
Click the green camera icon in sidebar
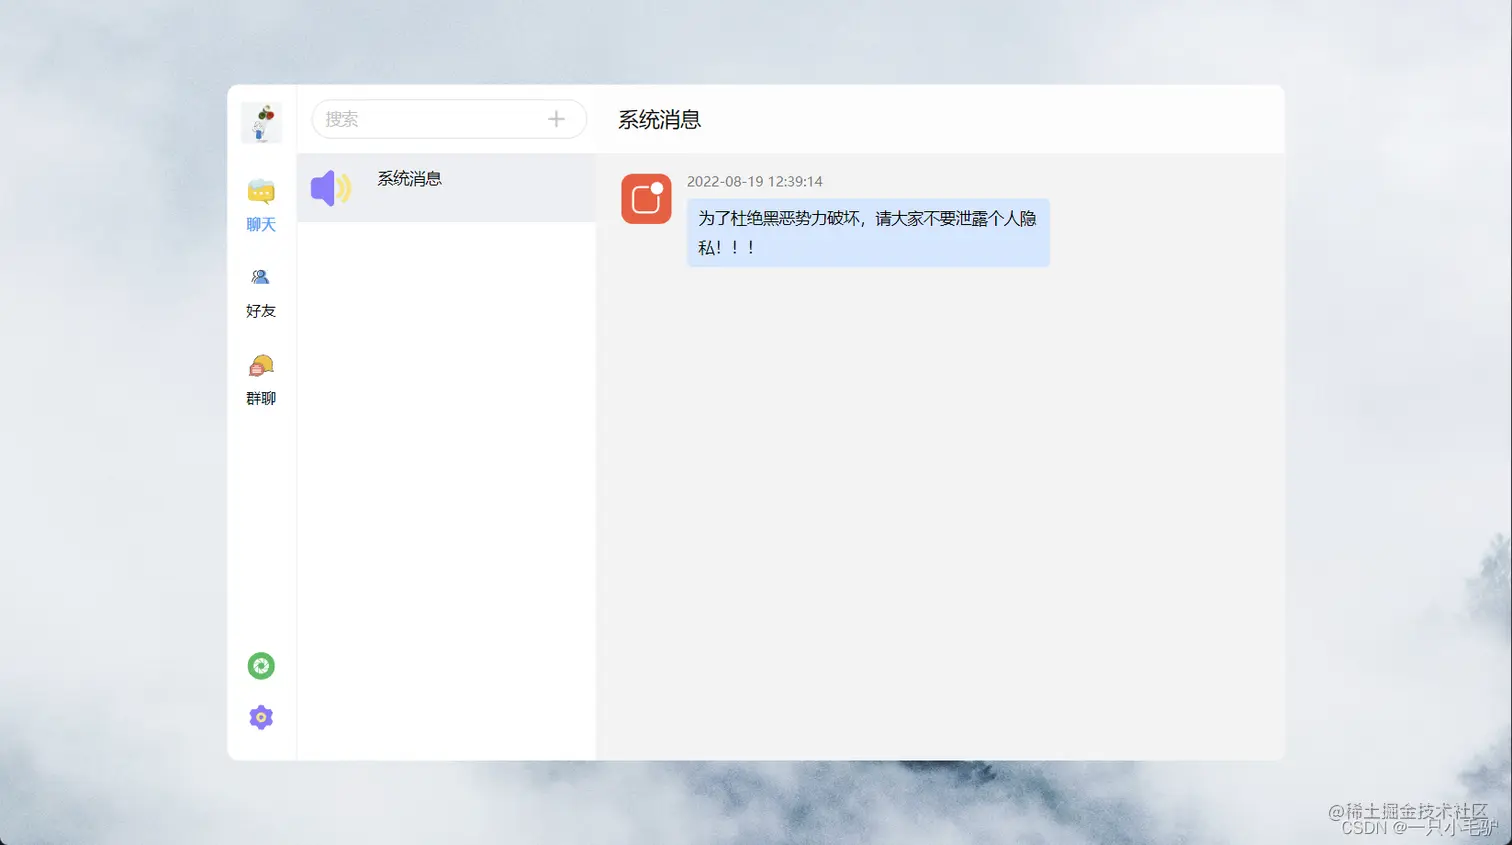(x=260, y=665)
